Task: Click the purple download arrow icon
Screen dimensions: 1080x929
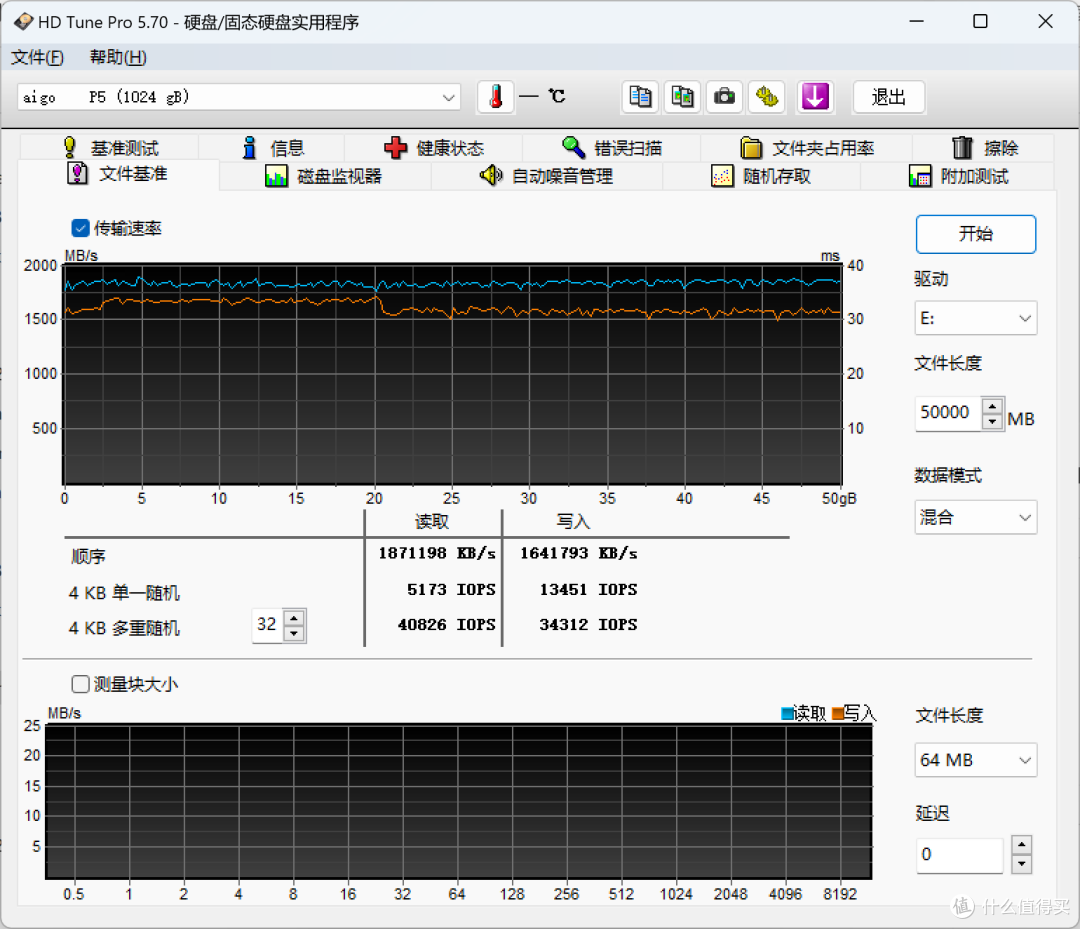Action: [x=815, y=96]
